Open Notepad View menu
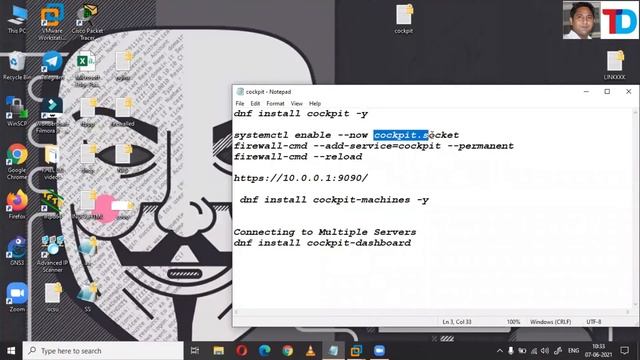640x360 pixels. (296, 104)
